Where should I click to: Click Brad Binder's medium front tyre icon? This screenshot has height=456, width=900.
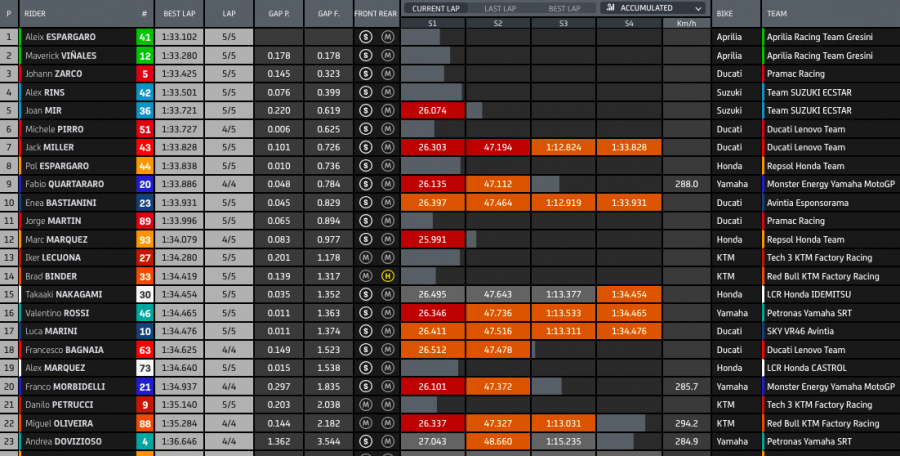click(x=366, y=276)
